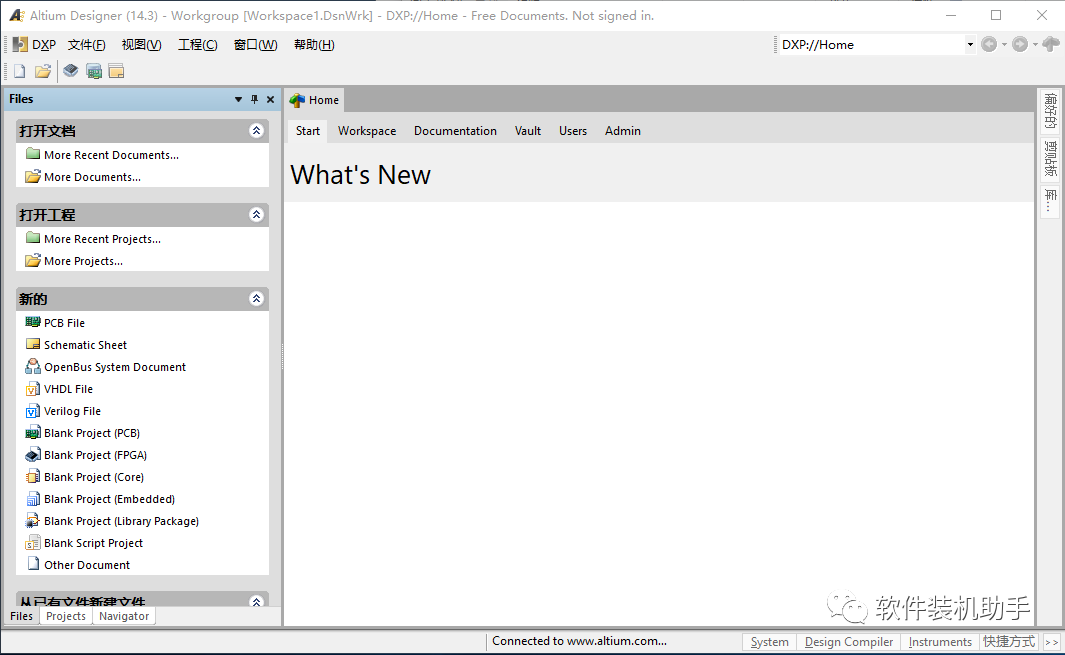The width and height of the screenshot is (1065, 655).
Task: Collapse the 新的 section
Action: click(256, 298)
